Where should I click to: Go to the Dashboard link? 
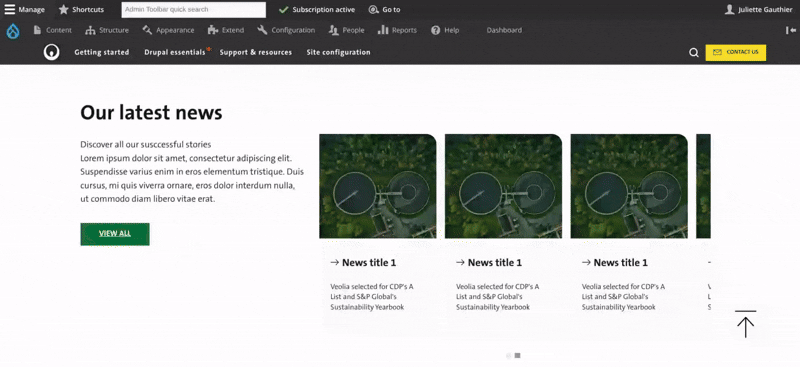(x=504, y=30)
